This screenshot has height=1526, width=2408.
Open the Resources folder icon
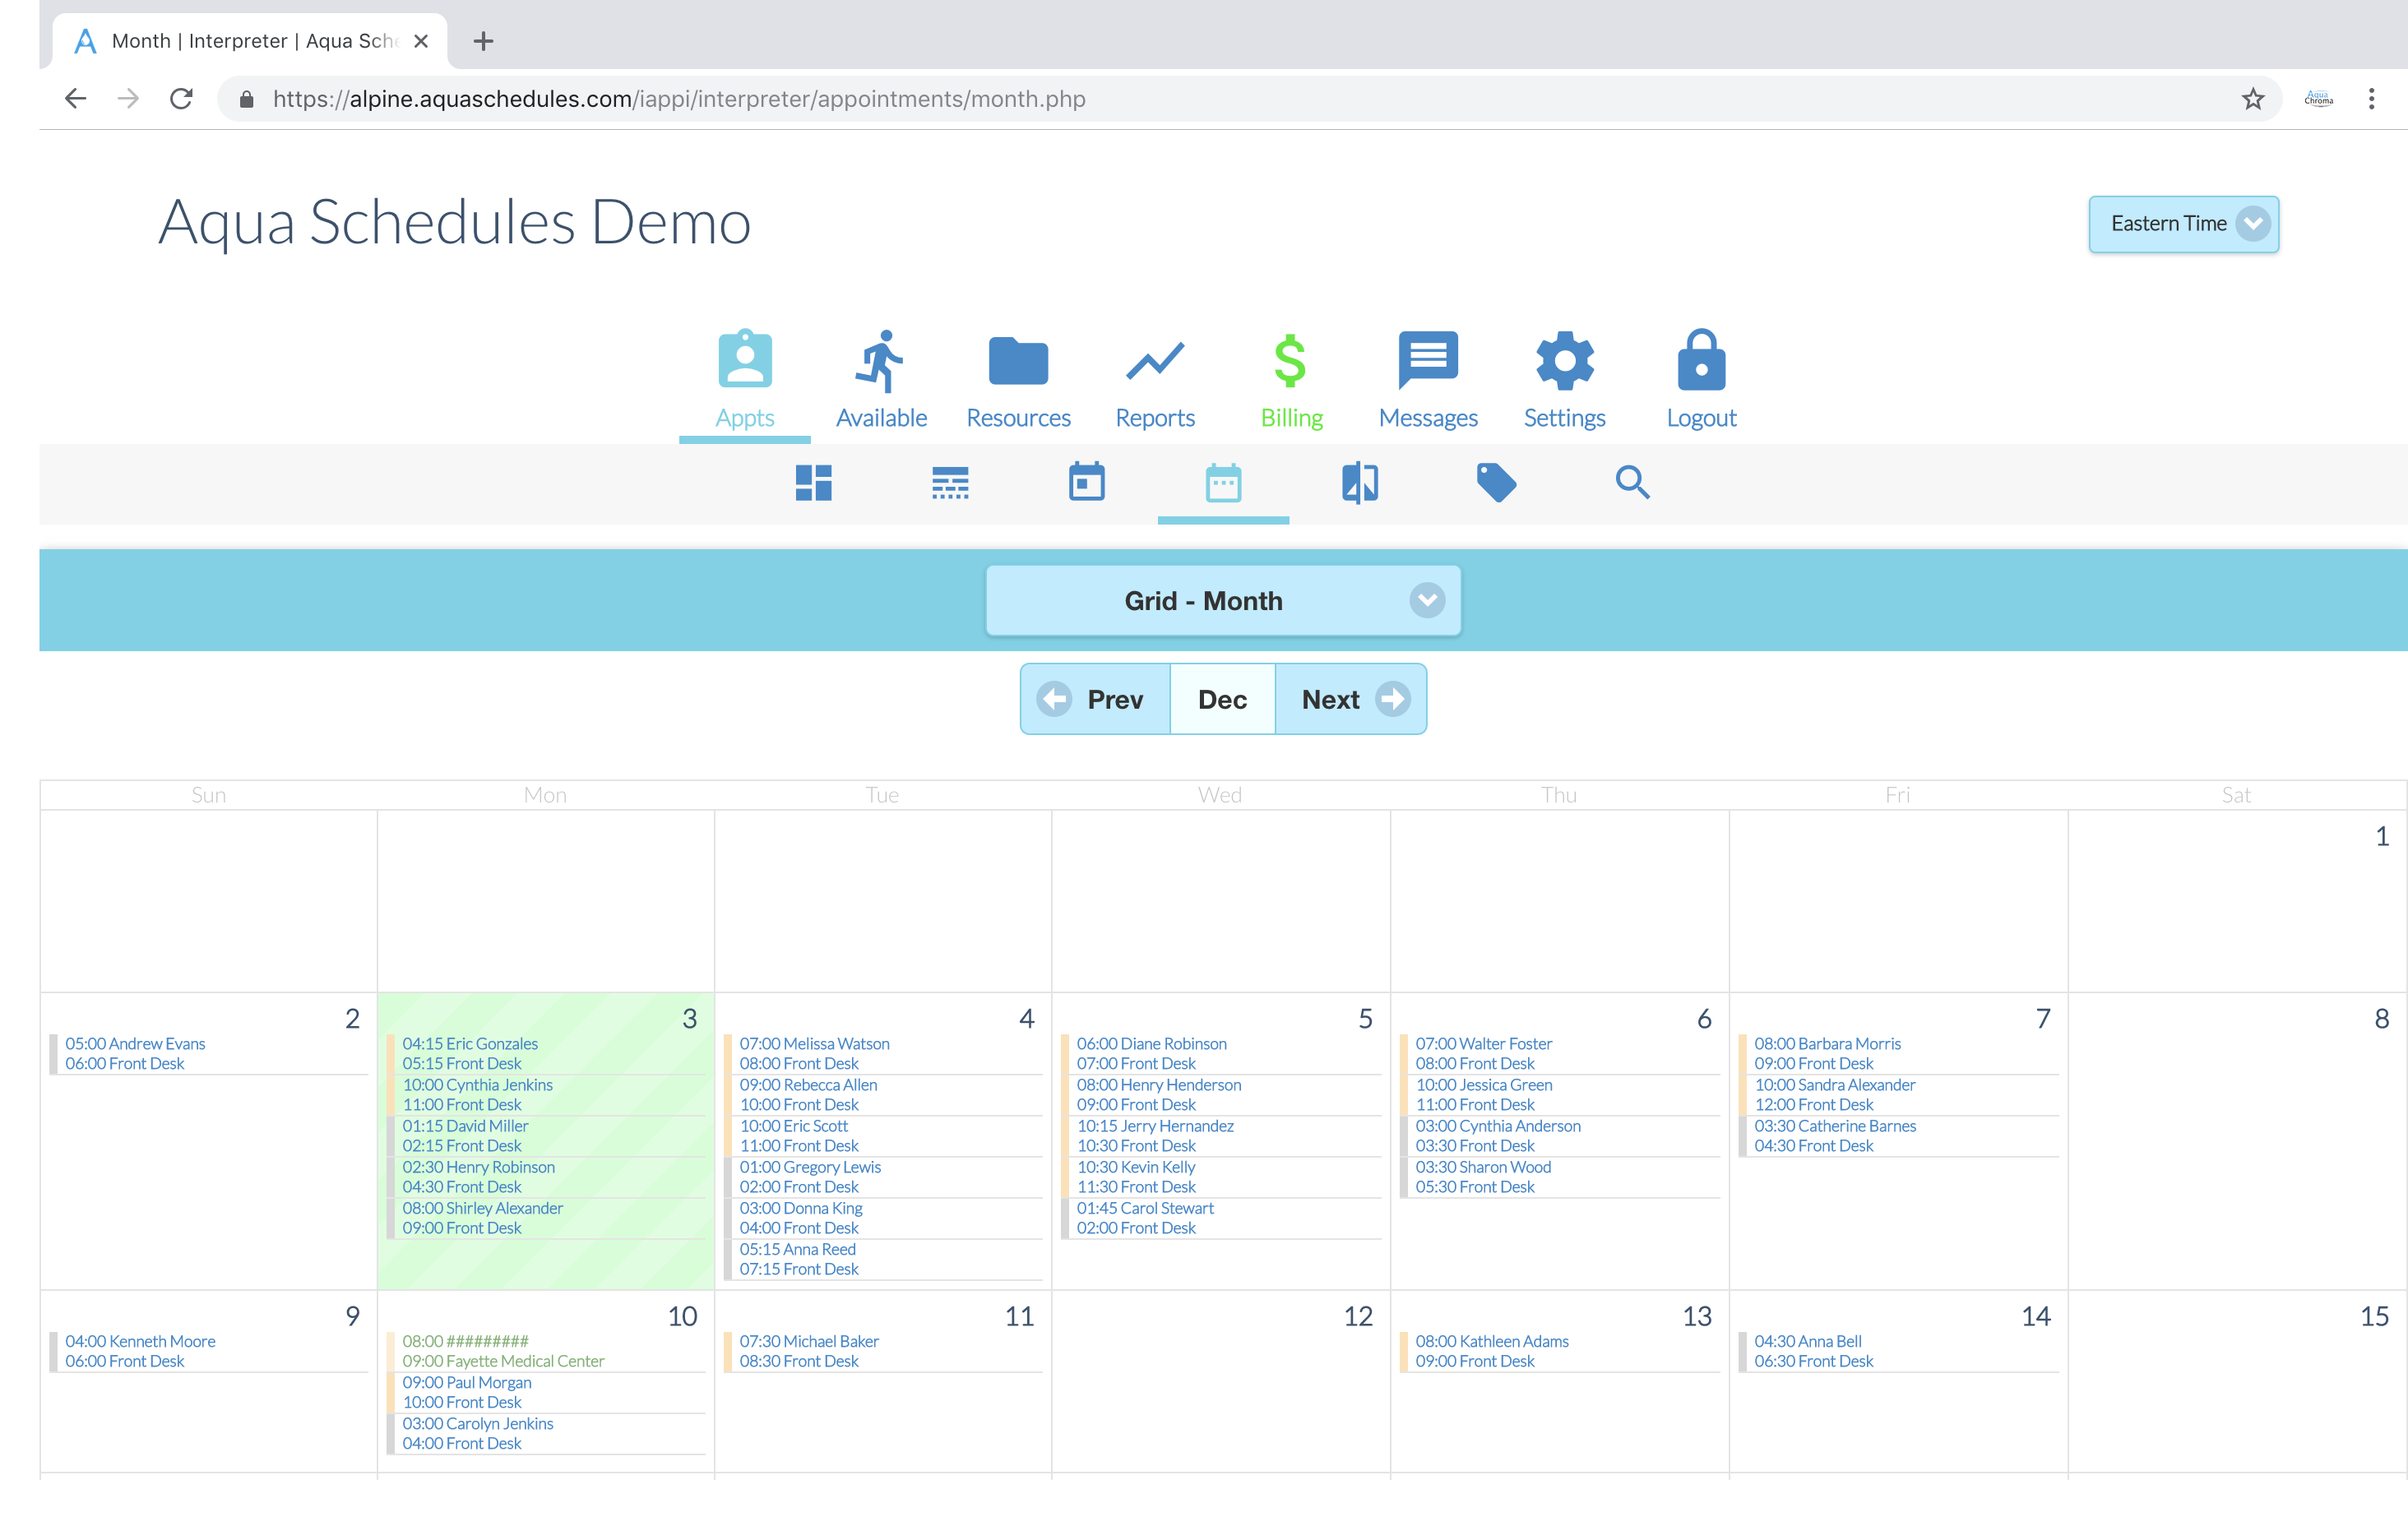[1018, 361]
